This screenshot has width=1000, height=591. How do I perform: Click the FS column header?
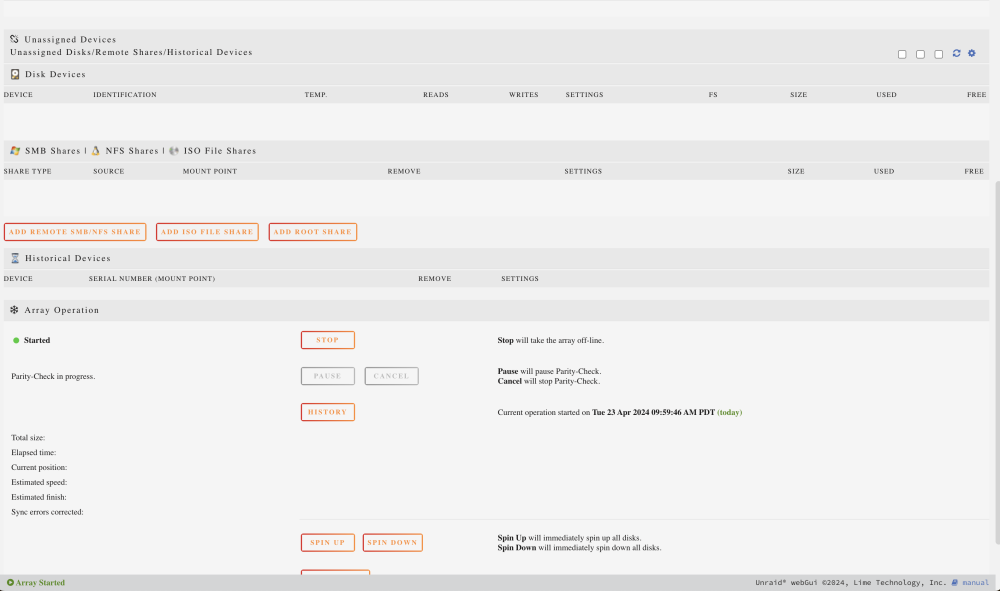(713, 94)
